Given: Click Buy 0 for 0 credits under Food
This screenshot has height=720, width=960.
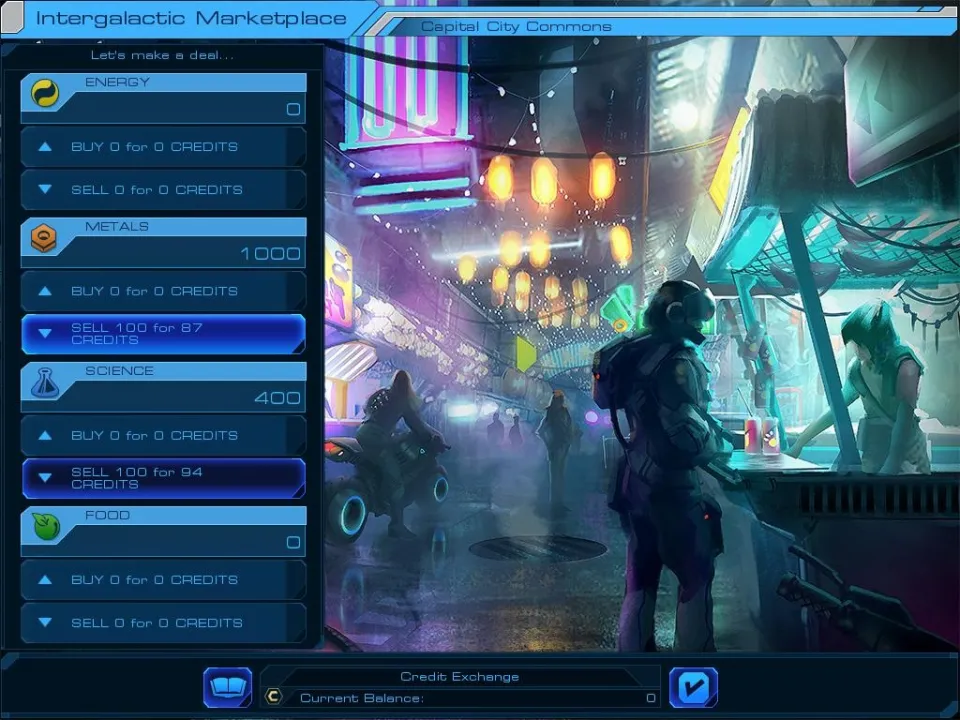Looking at the screenshot, I should (x=163, y=580).
